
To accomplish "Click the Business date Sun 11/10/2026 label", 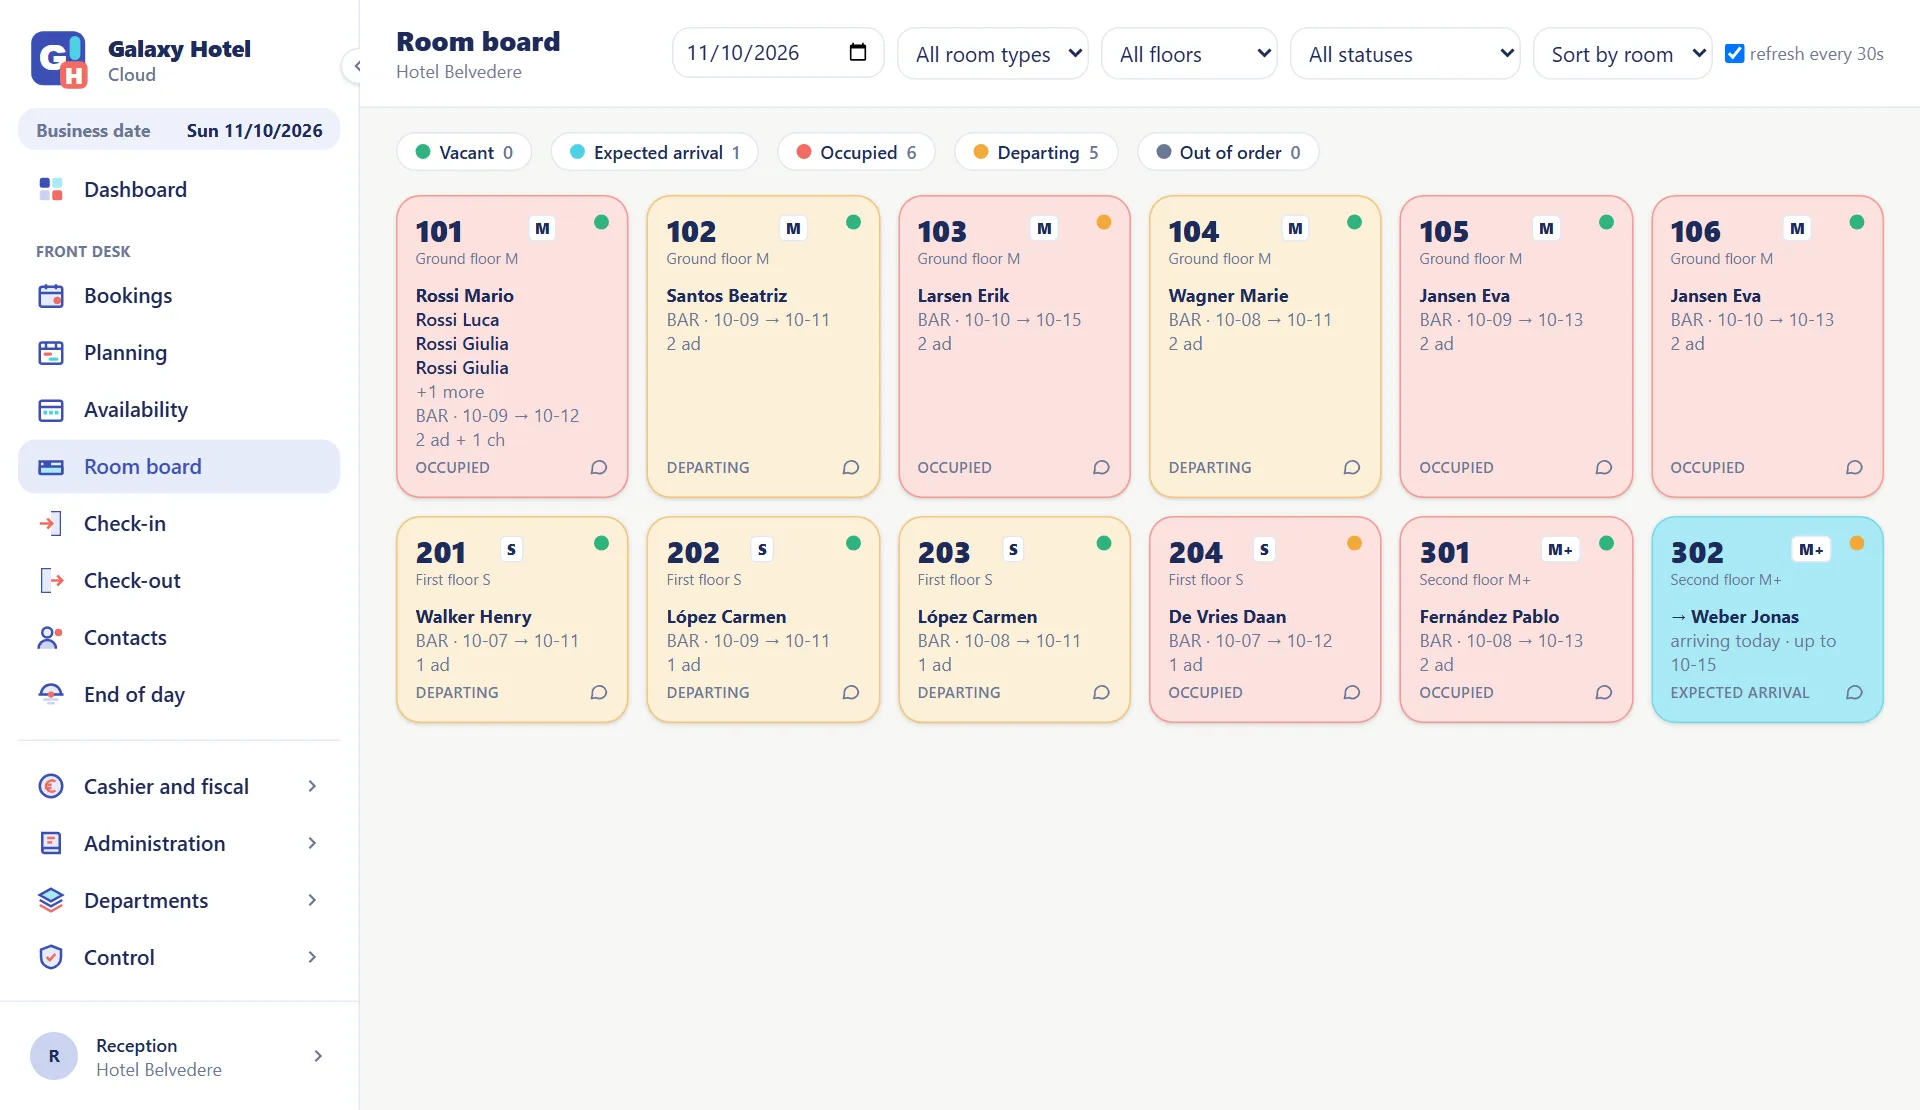I will coord(179,130).
